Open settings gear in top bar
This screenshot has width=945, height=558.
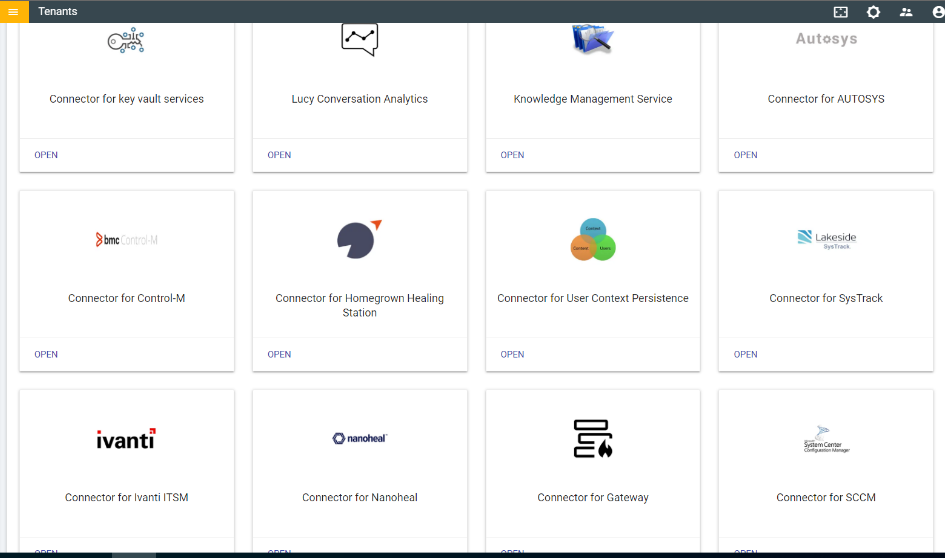point(873,11)
